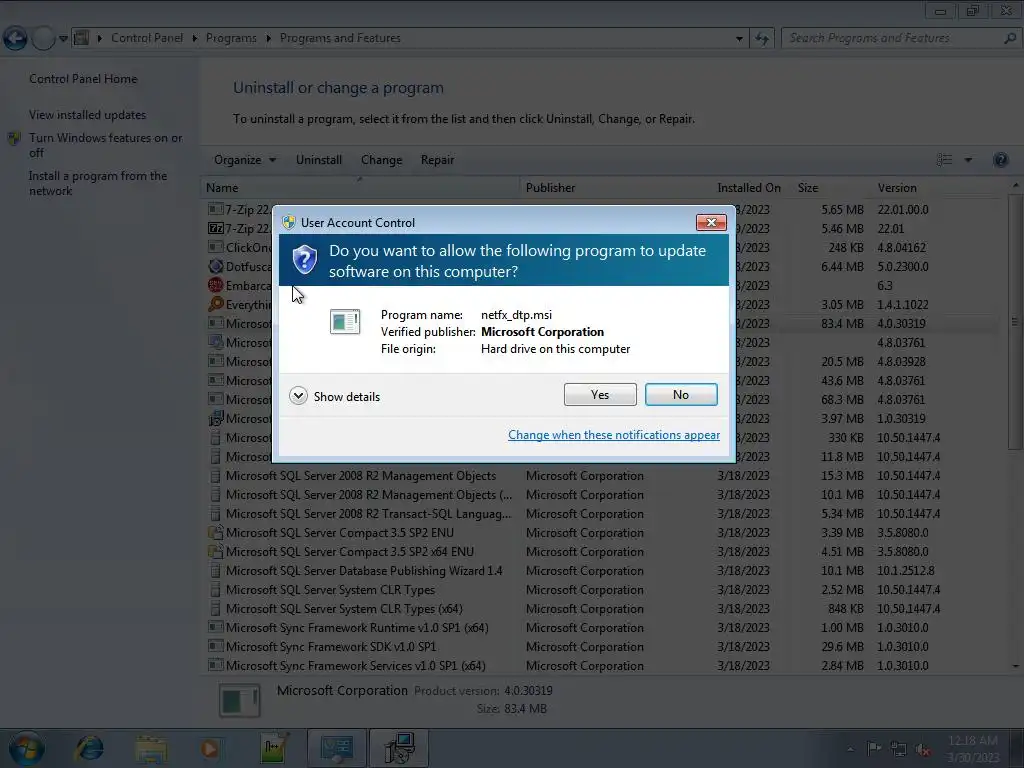Close the User Account Control dialog
The height and width of the screenshot is (768, 1024).
pyautogui.click(x=711, y=223)
